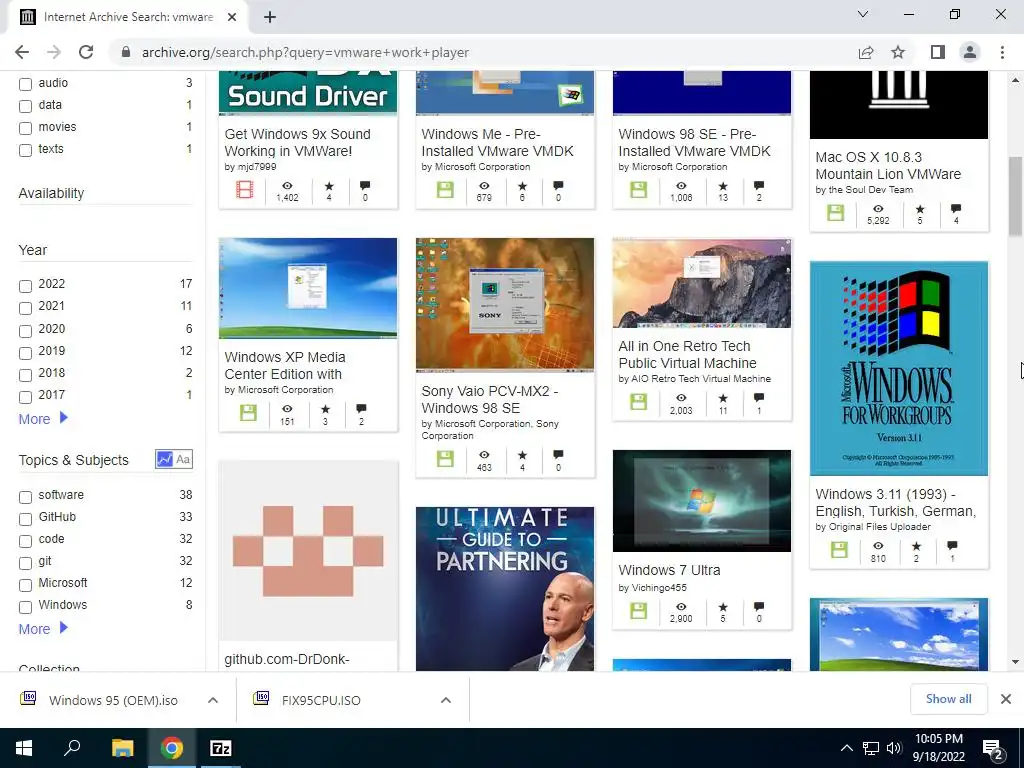Click the page vertical scrollbar thumb
This screenshot has width=1024, height=768.
pos(1015,196)
